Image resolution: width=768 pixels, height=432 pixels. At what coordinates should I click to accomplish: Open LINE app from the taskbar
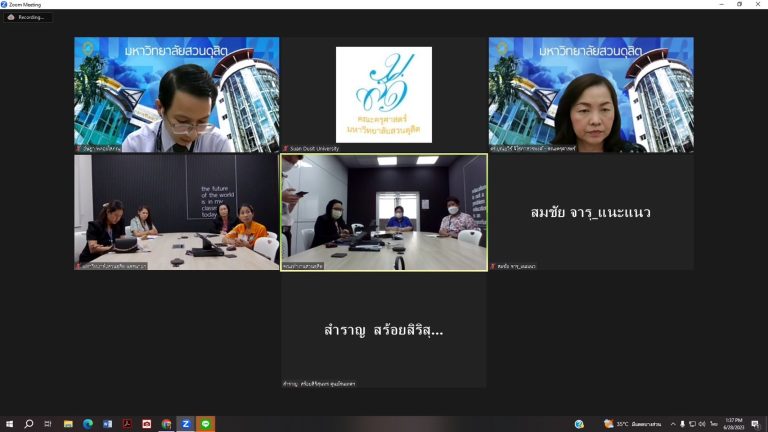pos(206,424)
